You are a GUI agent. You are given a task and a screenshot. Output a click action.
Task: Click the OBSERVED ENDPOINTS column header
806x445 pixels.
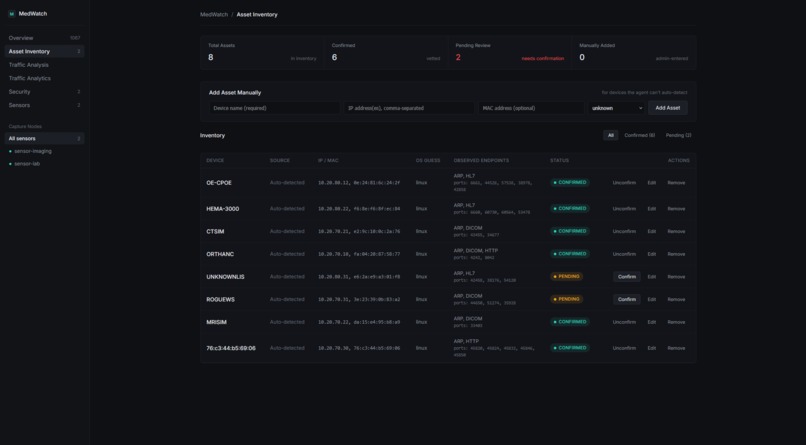coord(481,160)
